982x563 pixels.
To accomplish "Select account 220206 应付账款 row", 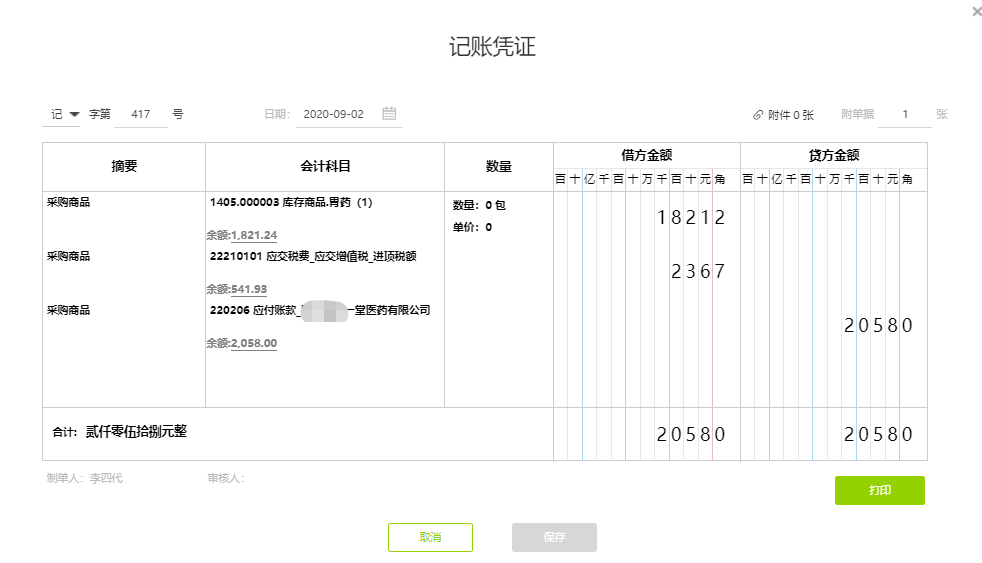I will coord(320,310).
